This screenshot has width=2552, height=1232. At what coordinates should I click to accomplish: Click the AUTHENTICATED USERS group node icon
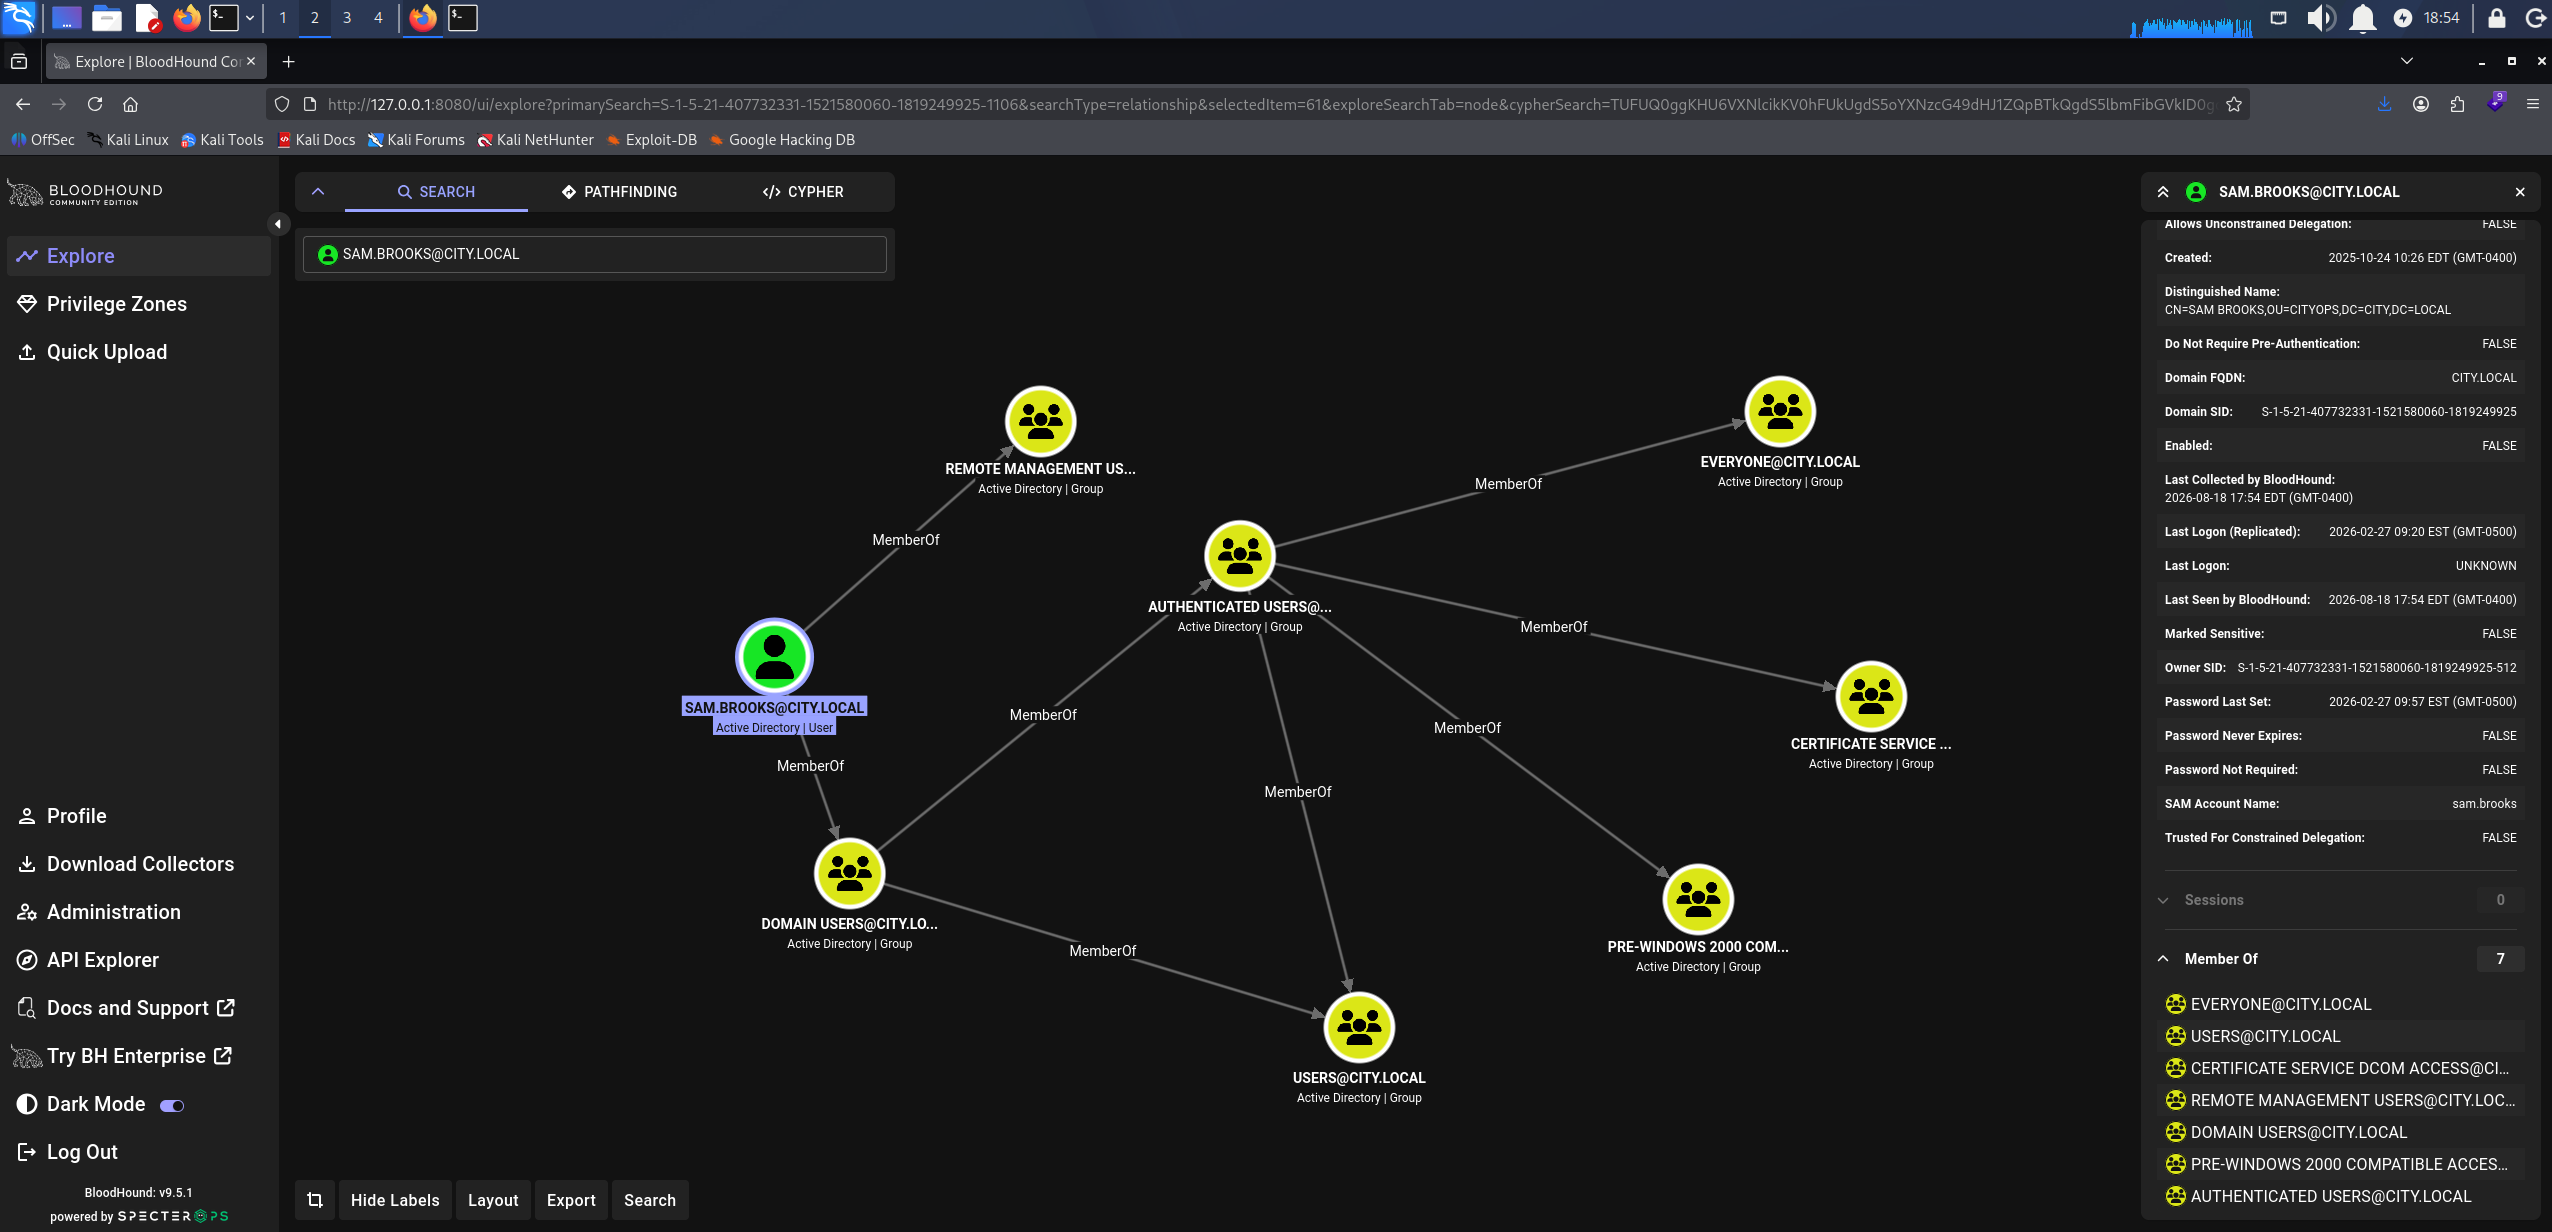point(1239,556)
